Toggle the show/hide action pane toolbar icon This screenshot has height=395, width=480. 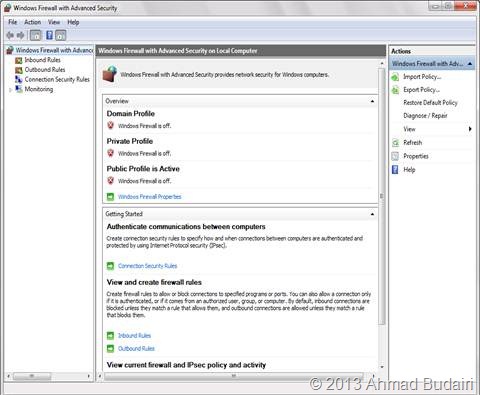(x=61, y=35)
